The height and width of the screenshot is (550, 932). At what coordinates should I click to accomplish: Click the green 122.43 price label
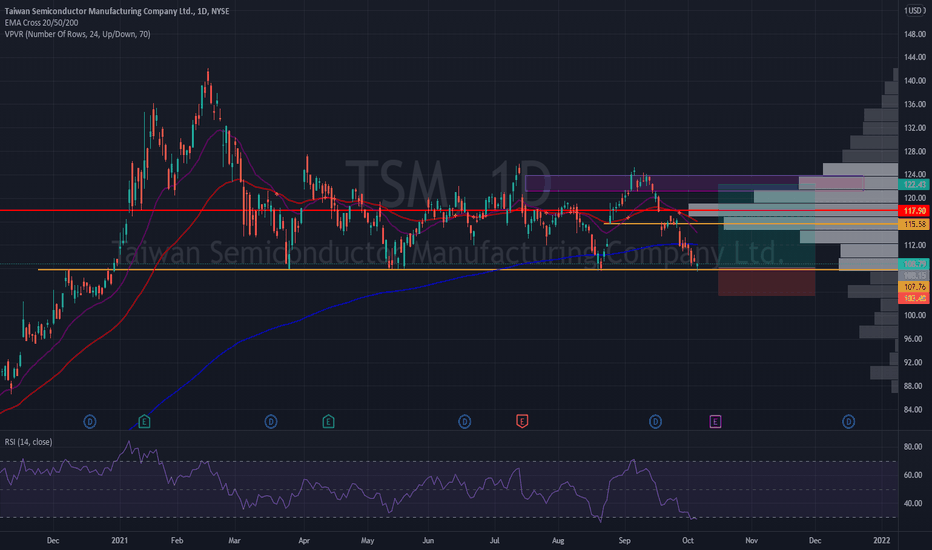tap(914, 185)
